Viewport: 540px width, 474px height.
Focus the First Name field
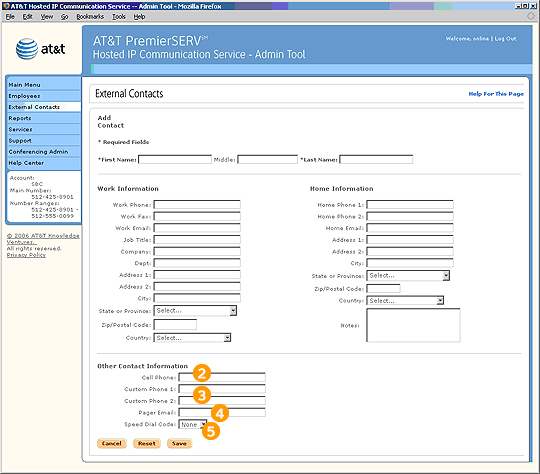pos(175,159)
